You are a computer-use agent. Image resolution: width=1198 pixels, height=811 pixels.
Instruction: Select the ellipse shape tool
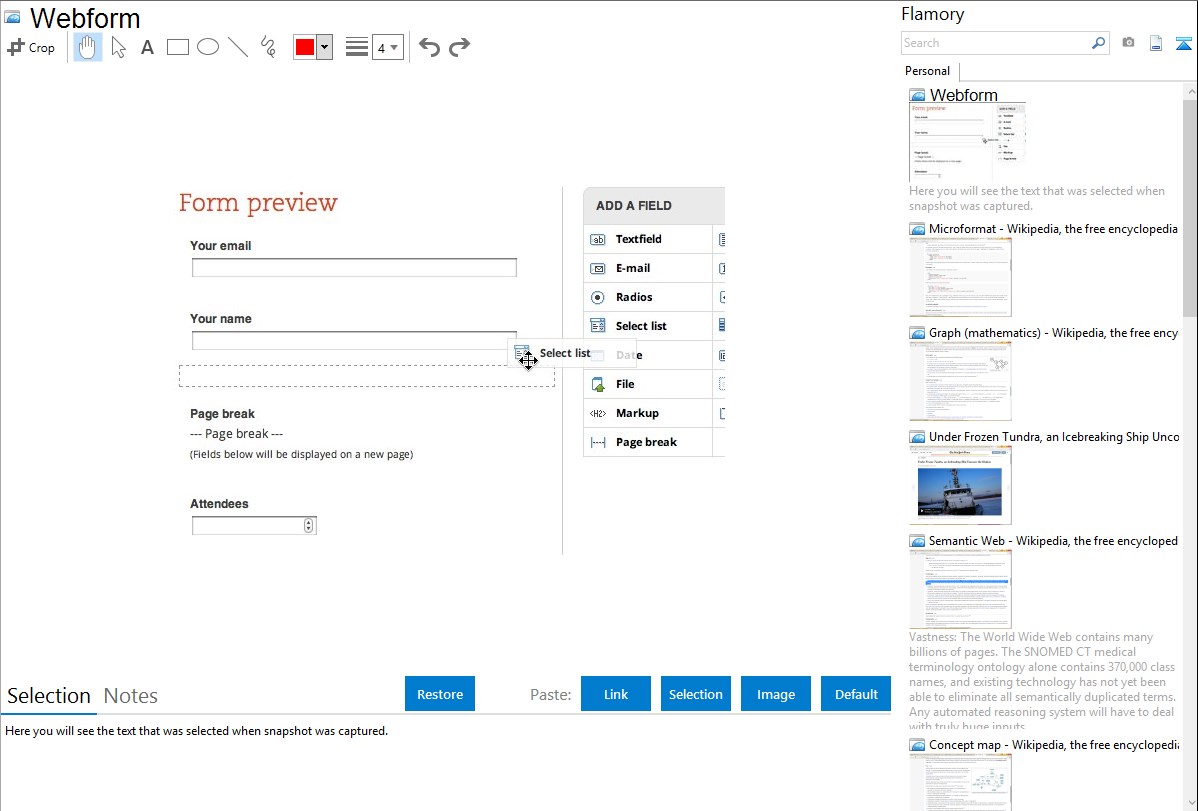[x=208, y=47]
